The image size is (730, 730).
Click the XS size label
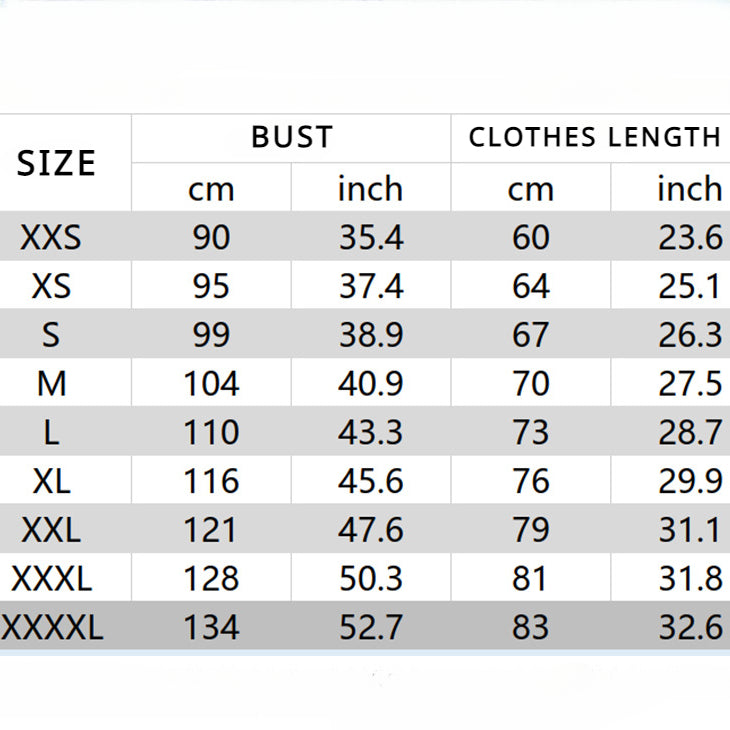click(51, 286)
